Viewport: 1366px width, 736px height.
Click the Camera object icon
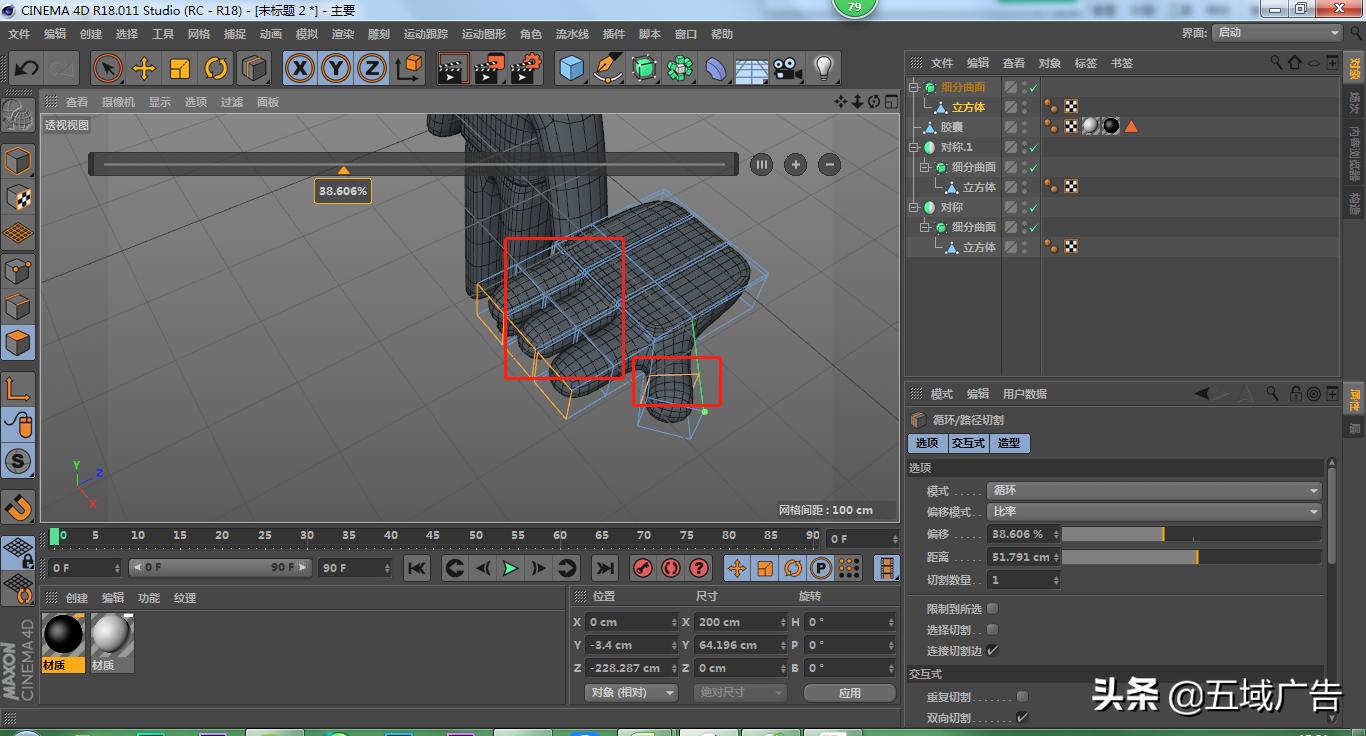click(x=786, y=68)
